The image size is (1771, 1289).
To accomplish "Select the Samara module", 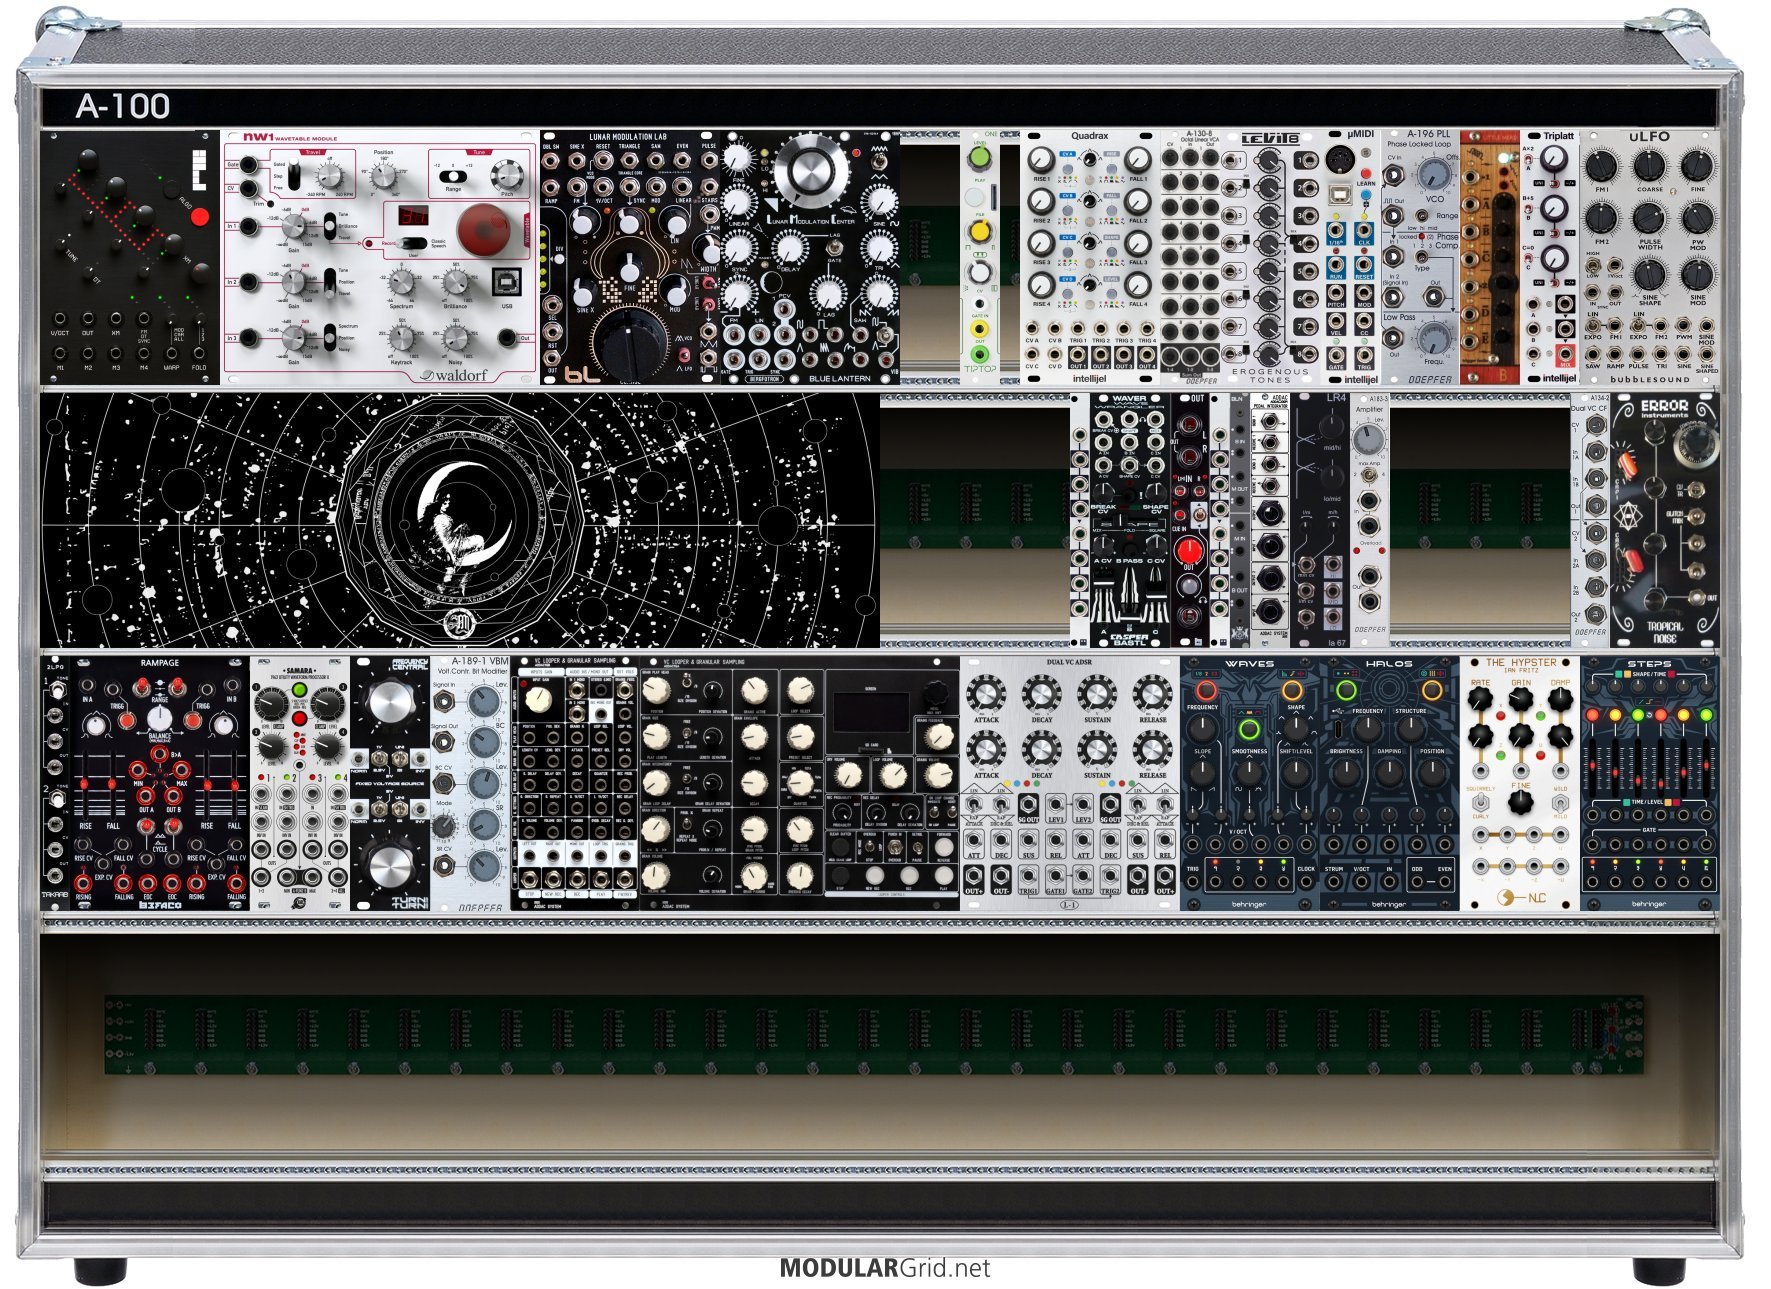I will (x=299, y=784).
